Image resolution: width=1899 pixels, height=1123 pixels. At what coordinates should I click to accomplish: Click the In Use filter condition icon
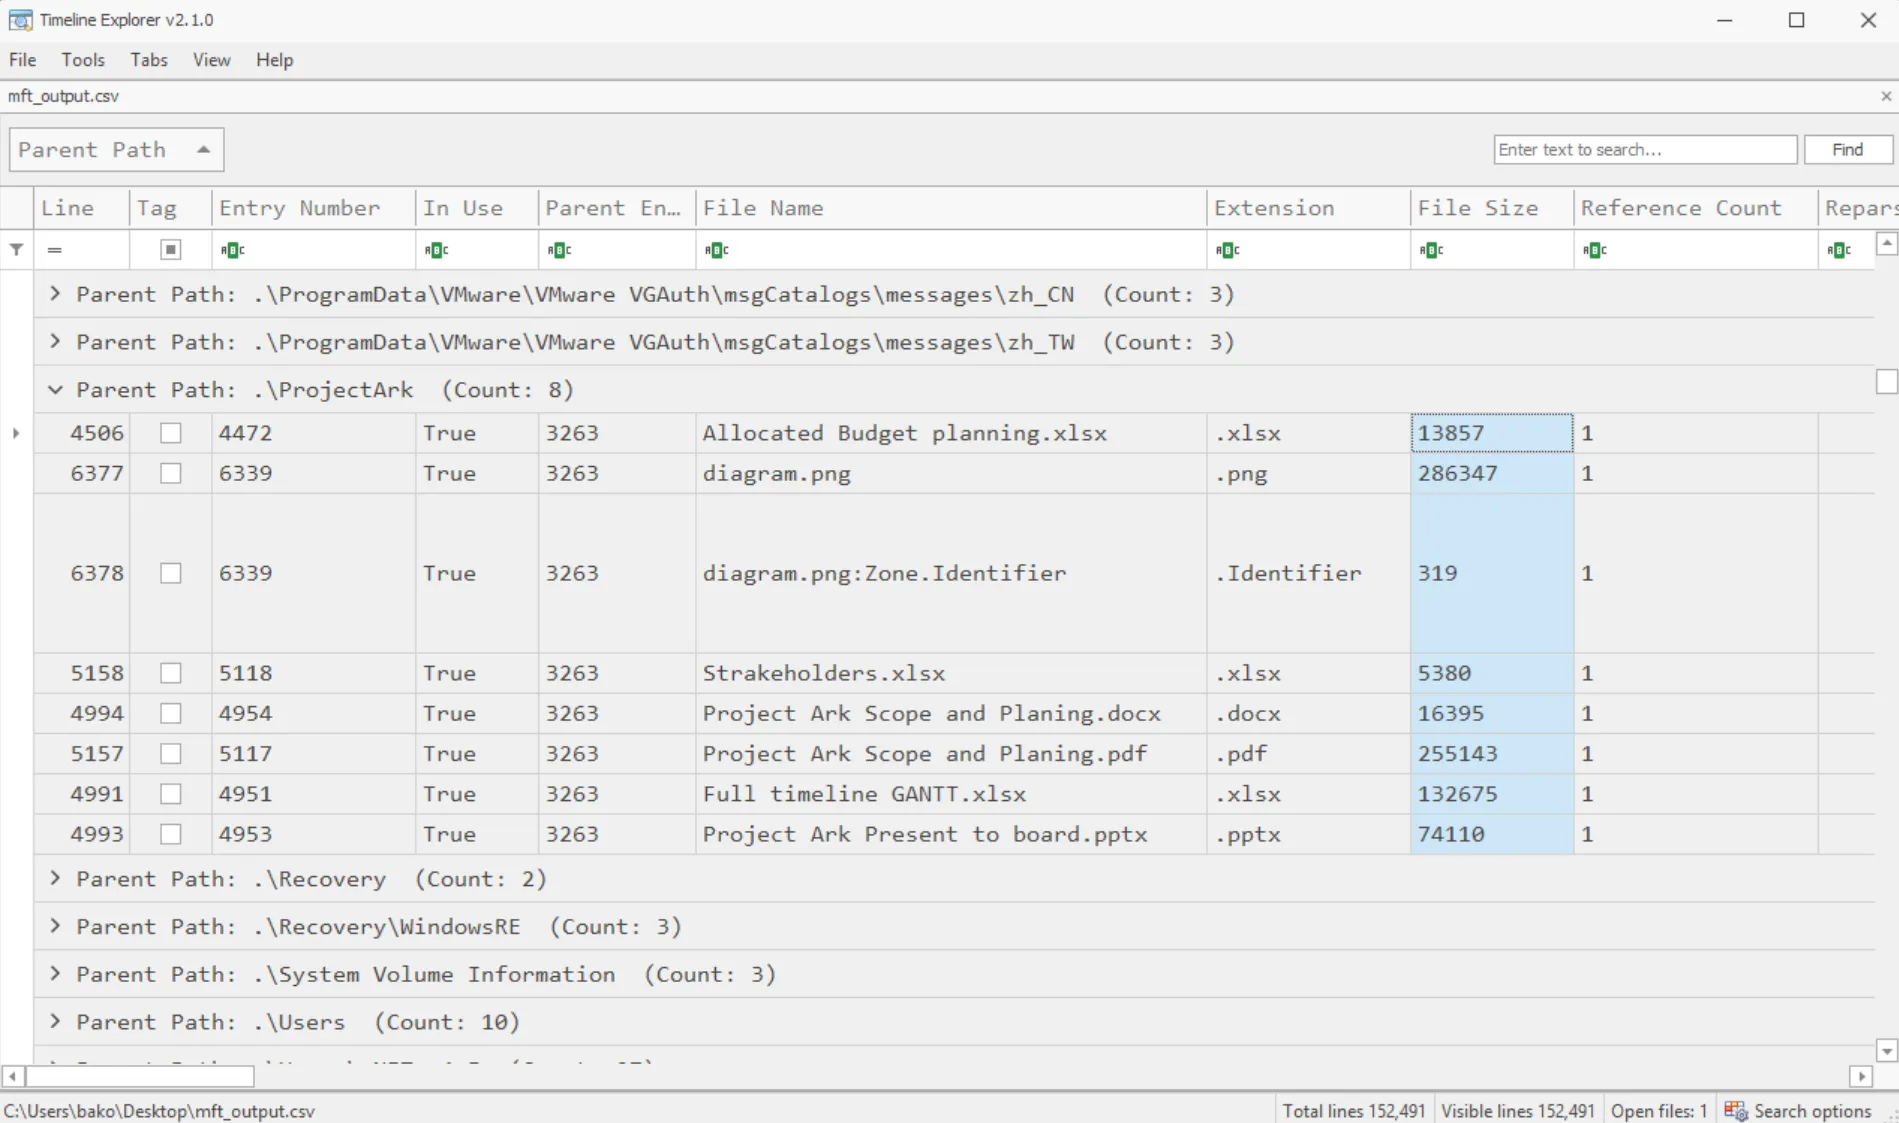coord(436,250)
